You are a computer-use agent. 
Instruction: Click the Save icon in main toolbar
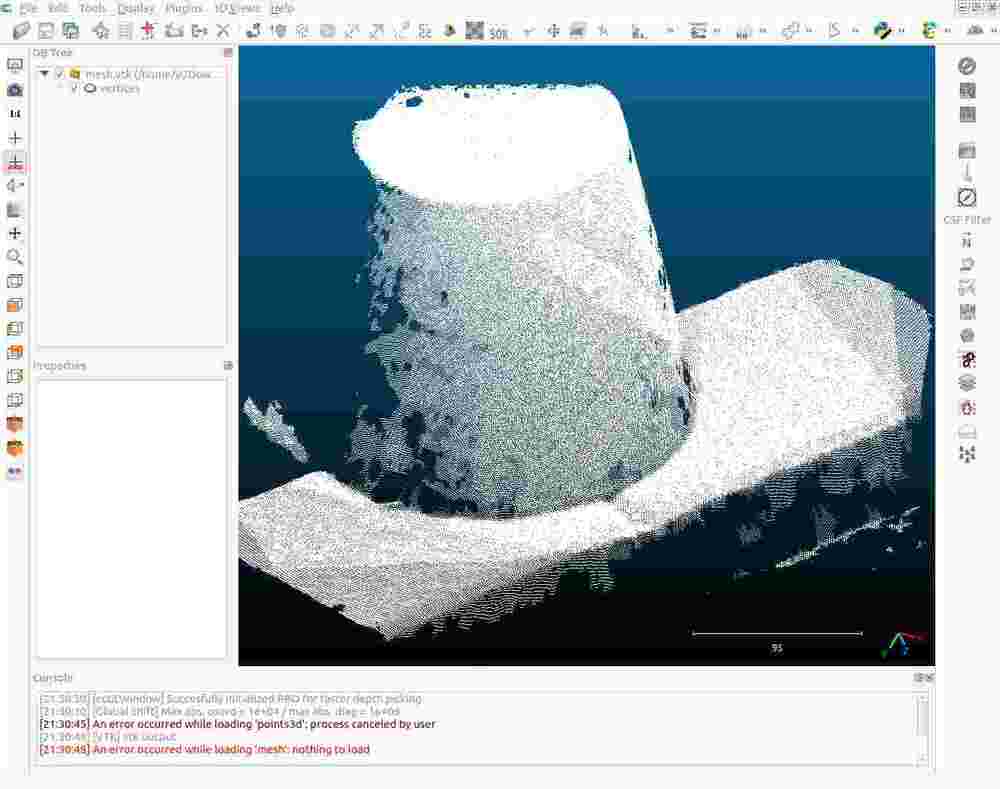46,31
